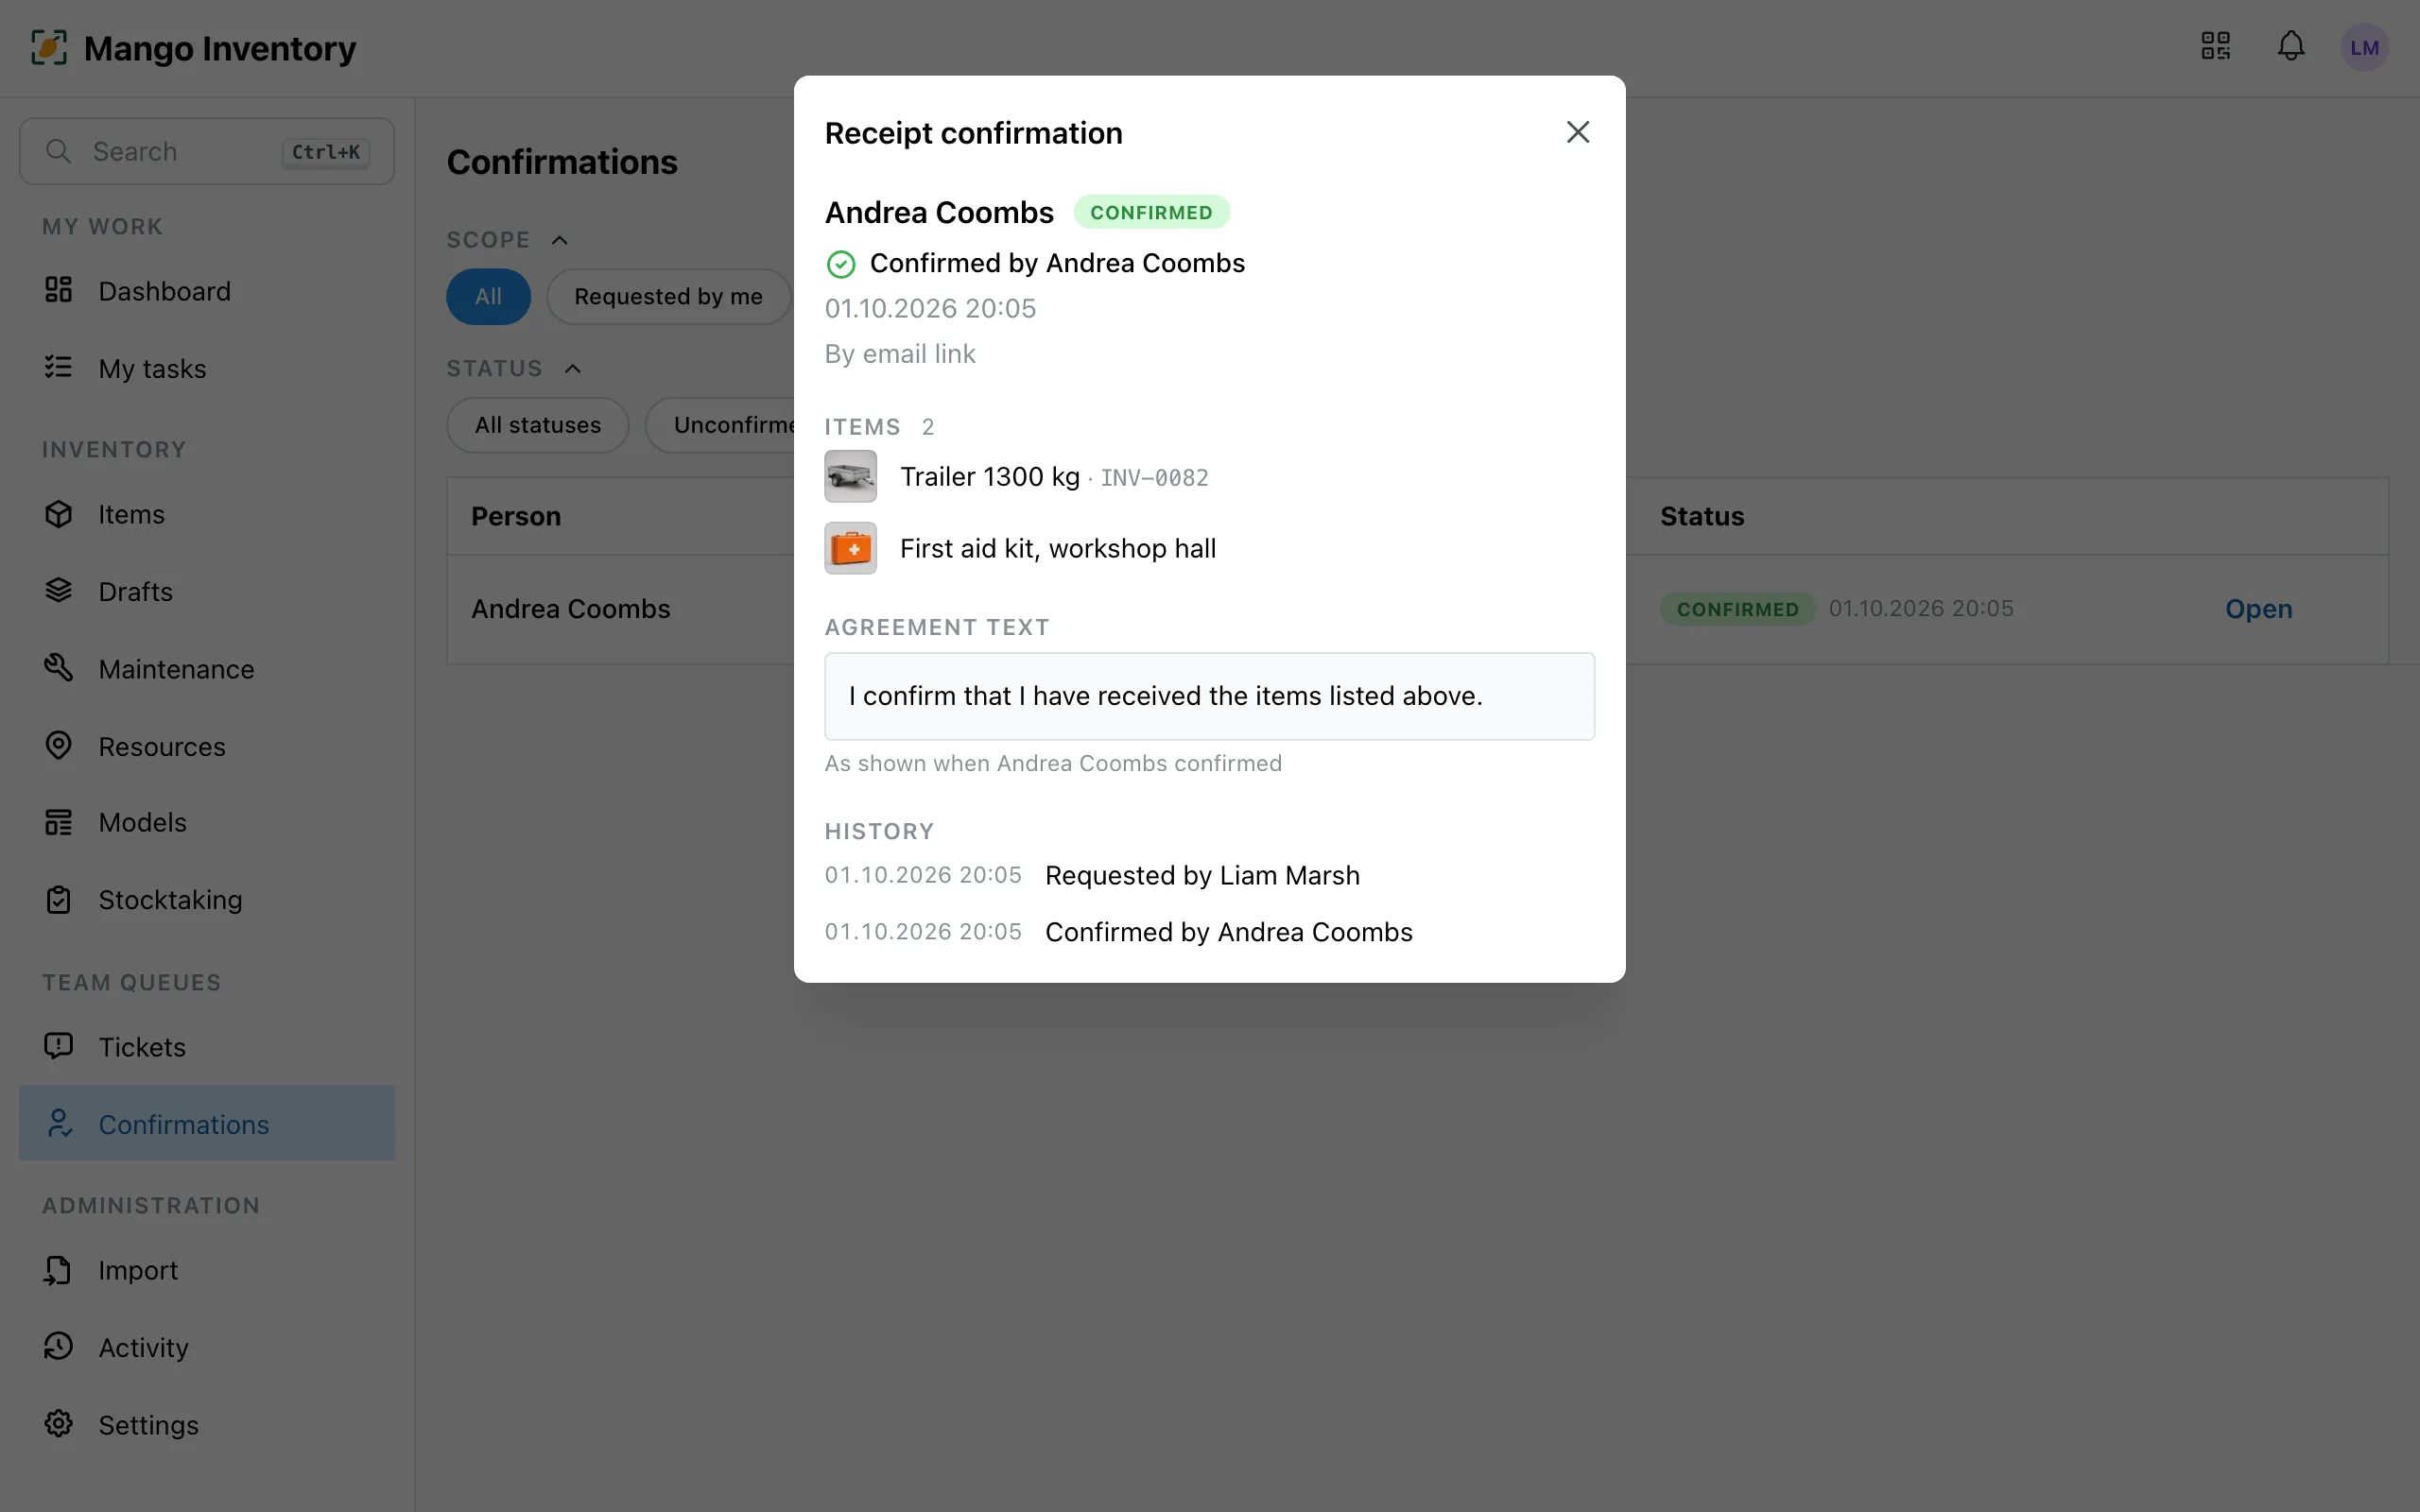Open My tasks in sidebar
This screenshot has width=2420, height=1512.
pos(207,368)
